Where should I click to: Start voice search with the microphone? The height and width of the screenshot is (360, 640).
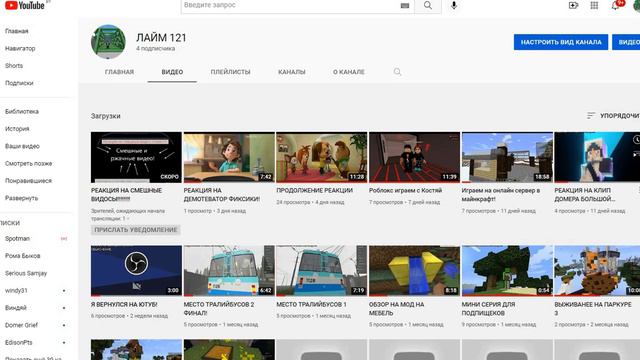453,6
